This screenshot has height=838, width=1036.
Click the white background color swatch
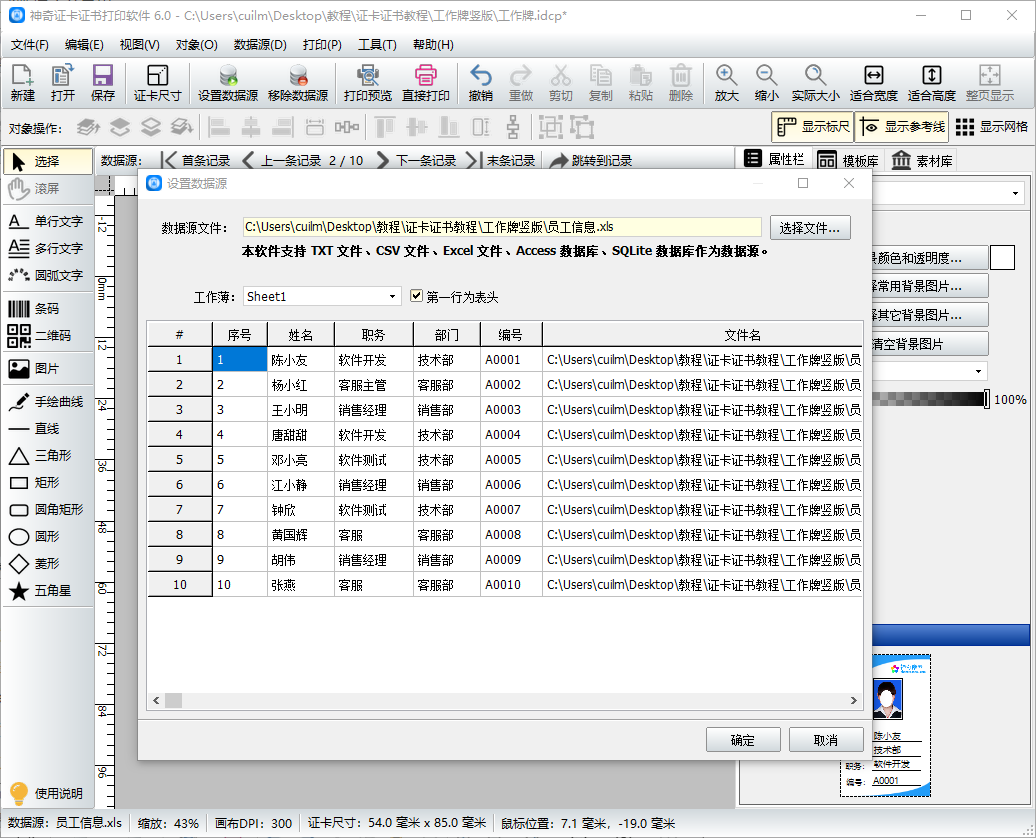1002,257
